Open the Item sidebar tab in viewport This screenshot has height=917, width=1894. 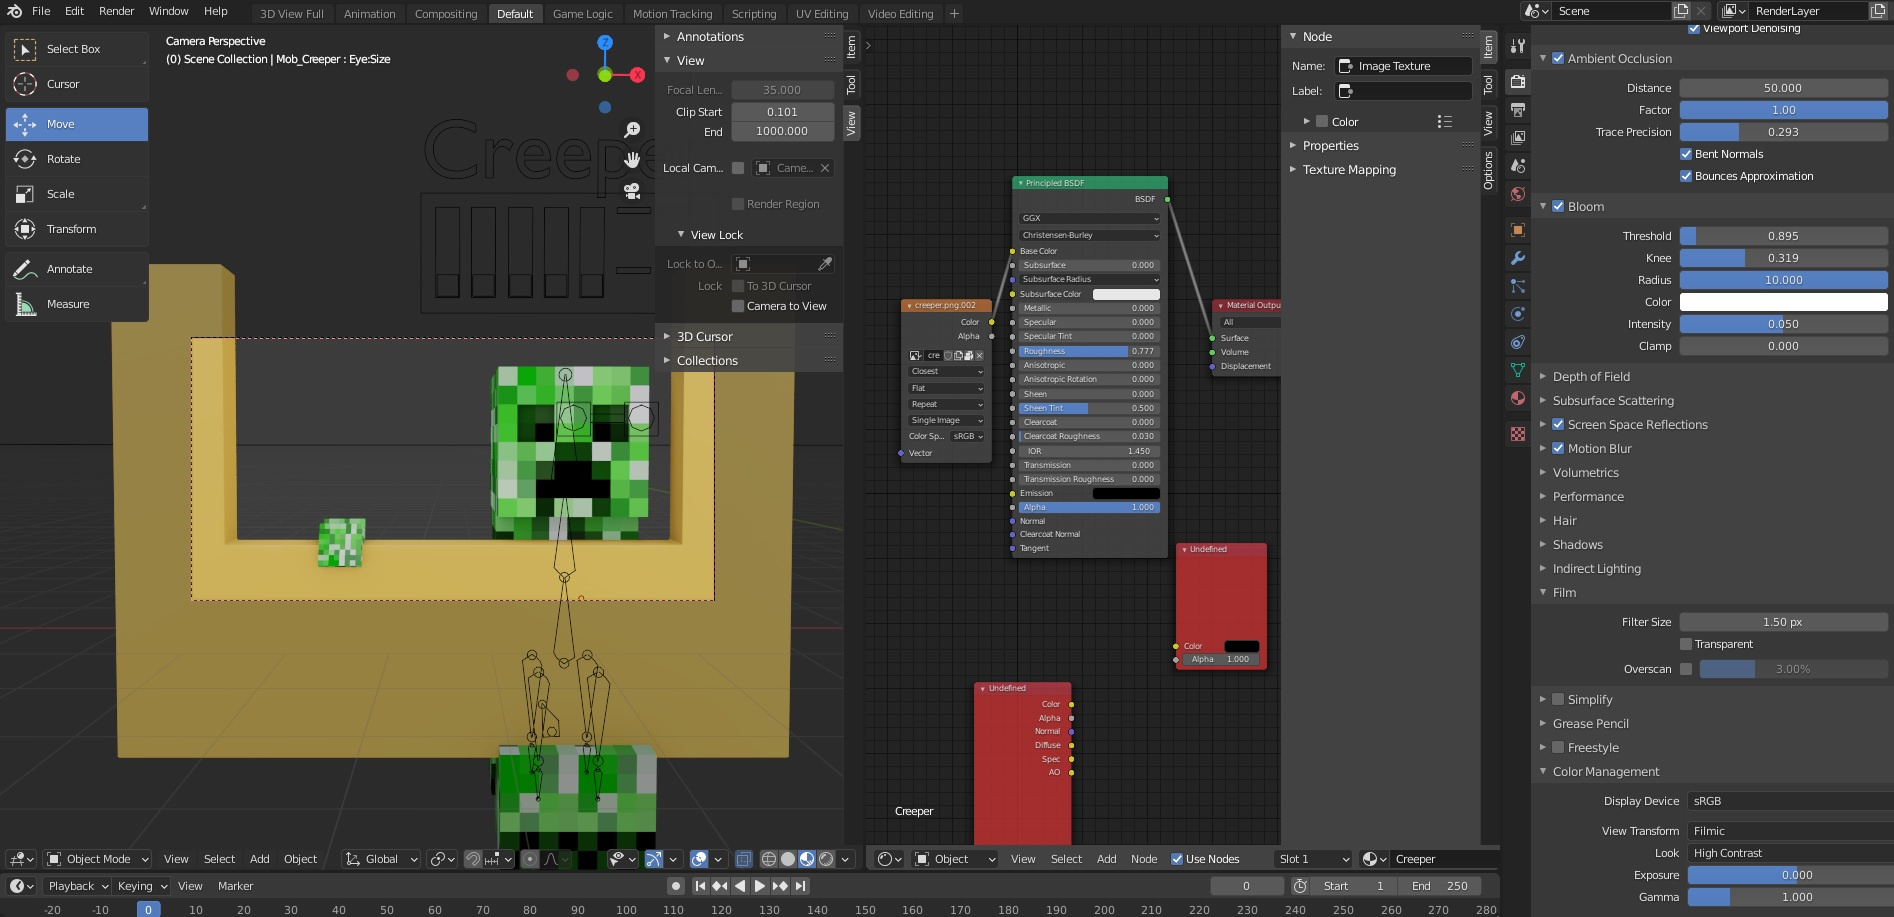(852, 46)
